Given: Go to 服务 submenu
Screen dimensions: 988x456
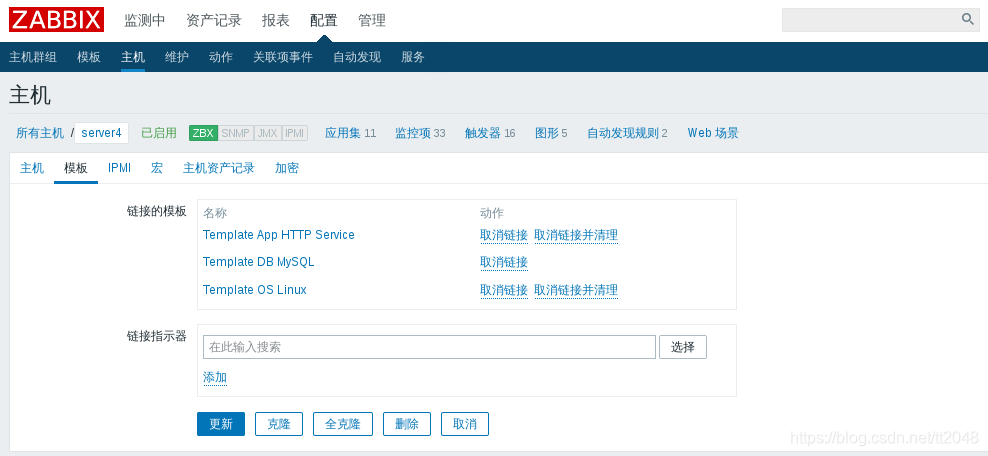Looking at the screenshot, I should click(x=413, y=57).
